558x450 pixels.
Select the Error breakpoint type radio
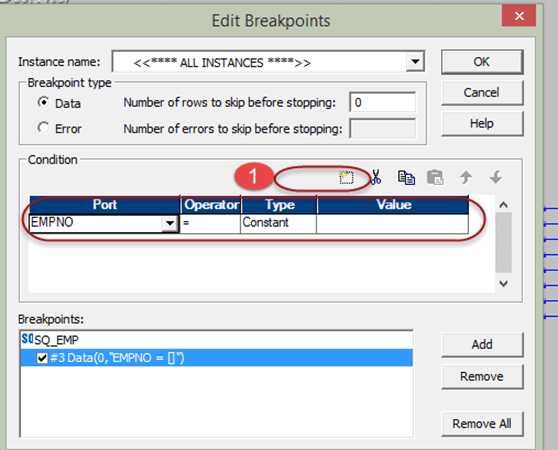[43, 127]
